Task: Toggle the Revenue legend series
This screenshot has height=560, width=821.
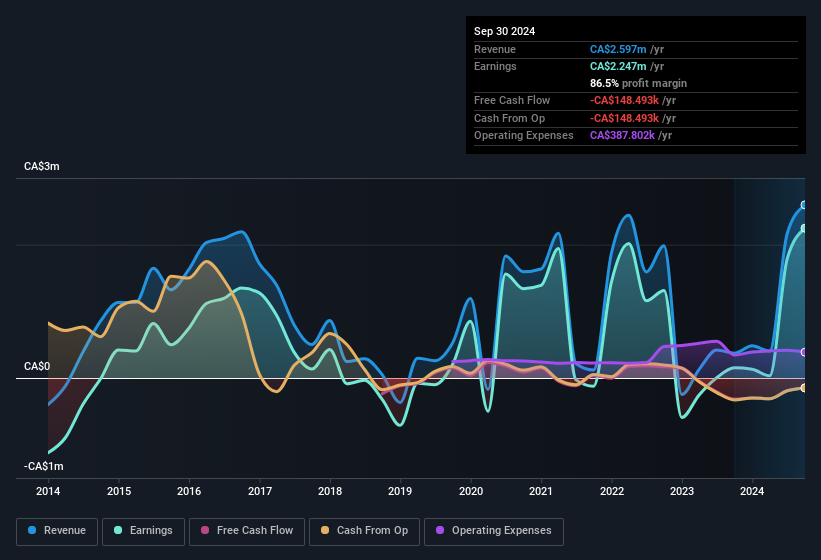Action: [57, 531]
